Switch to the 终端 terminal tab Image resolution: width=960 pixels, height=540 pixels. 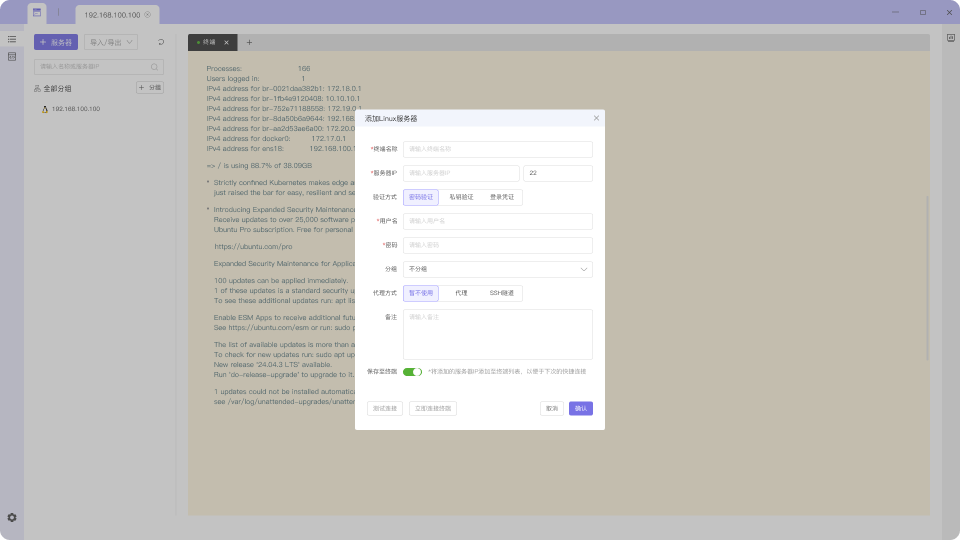point(208,43)
